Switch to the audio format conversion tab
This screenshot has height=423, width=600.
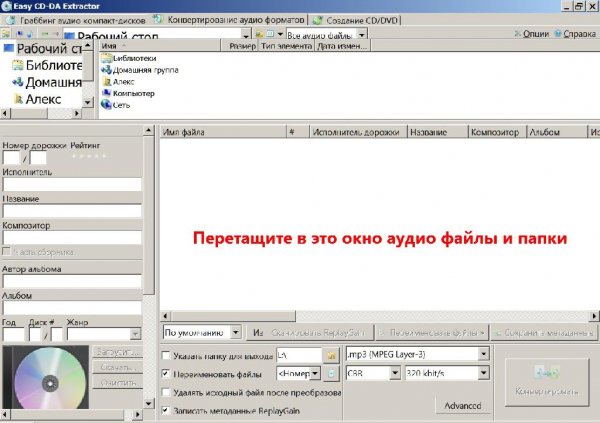tap(229, 20)
